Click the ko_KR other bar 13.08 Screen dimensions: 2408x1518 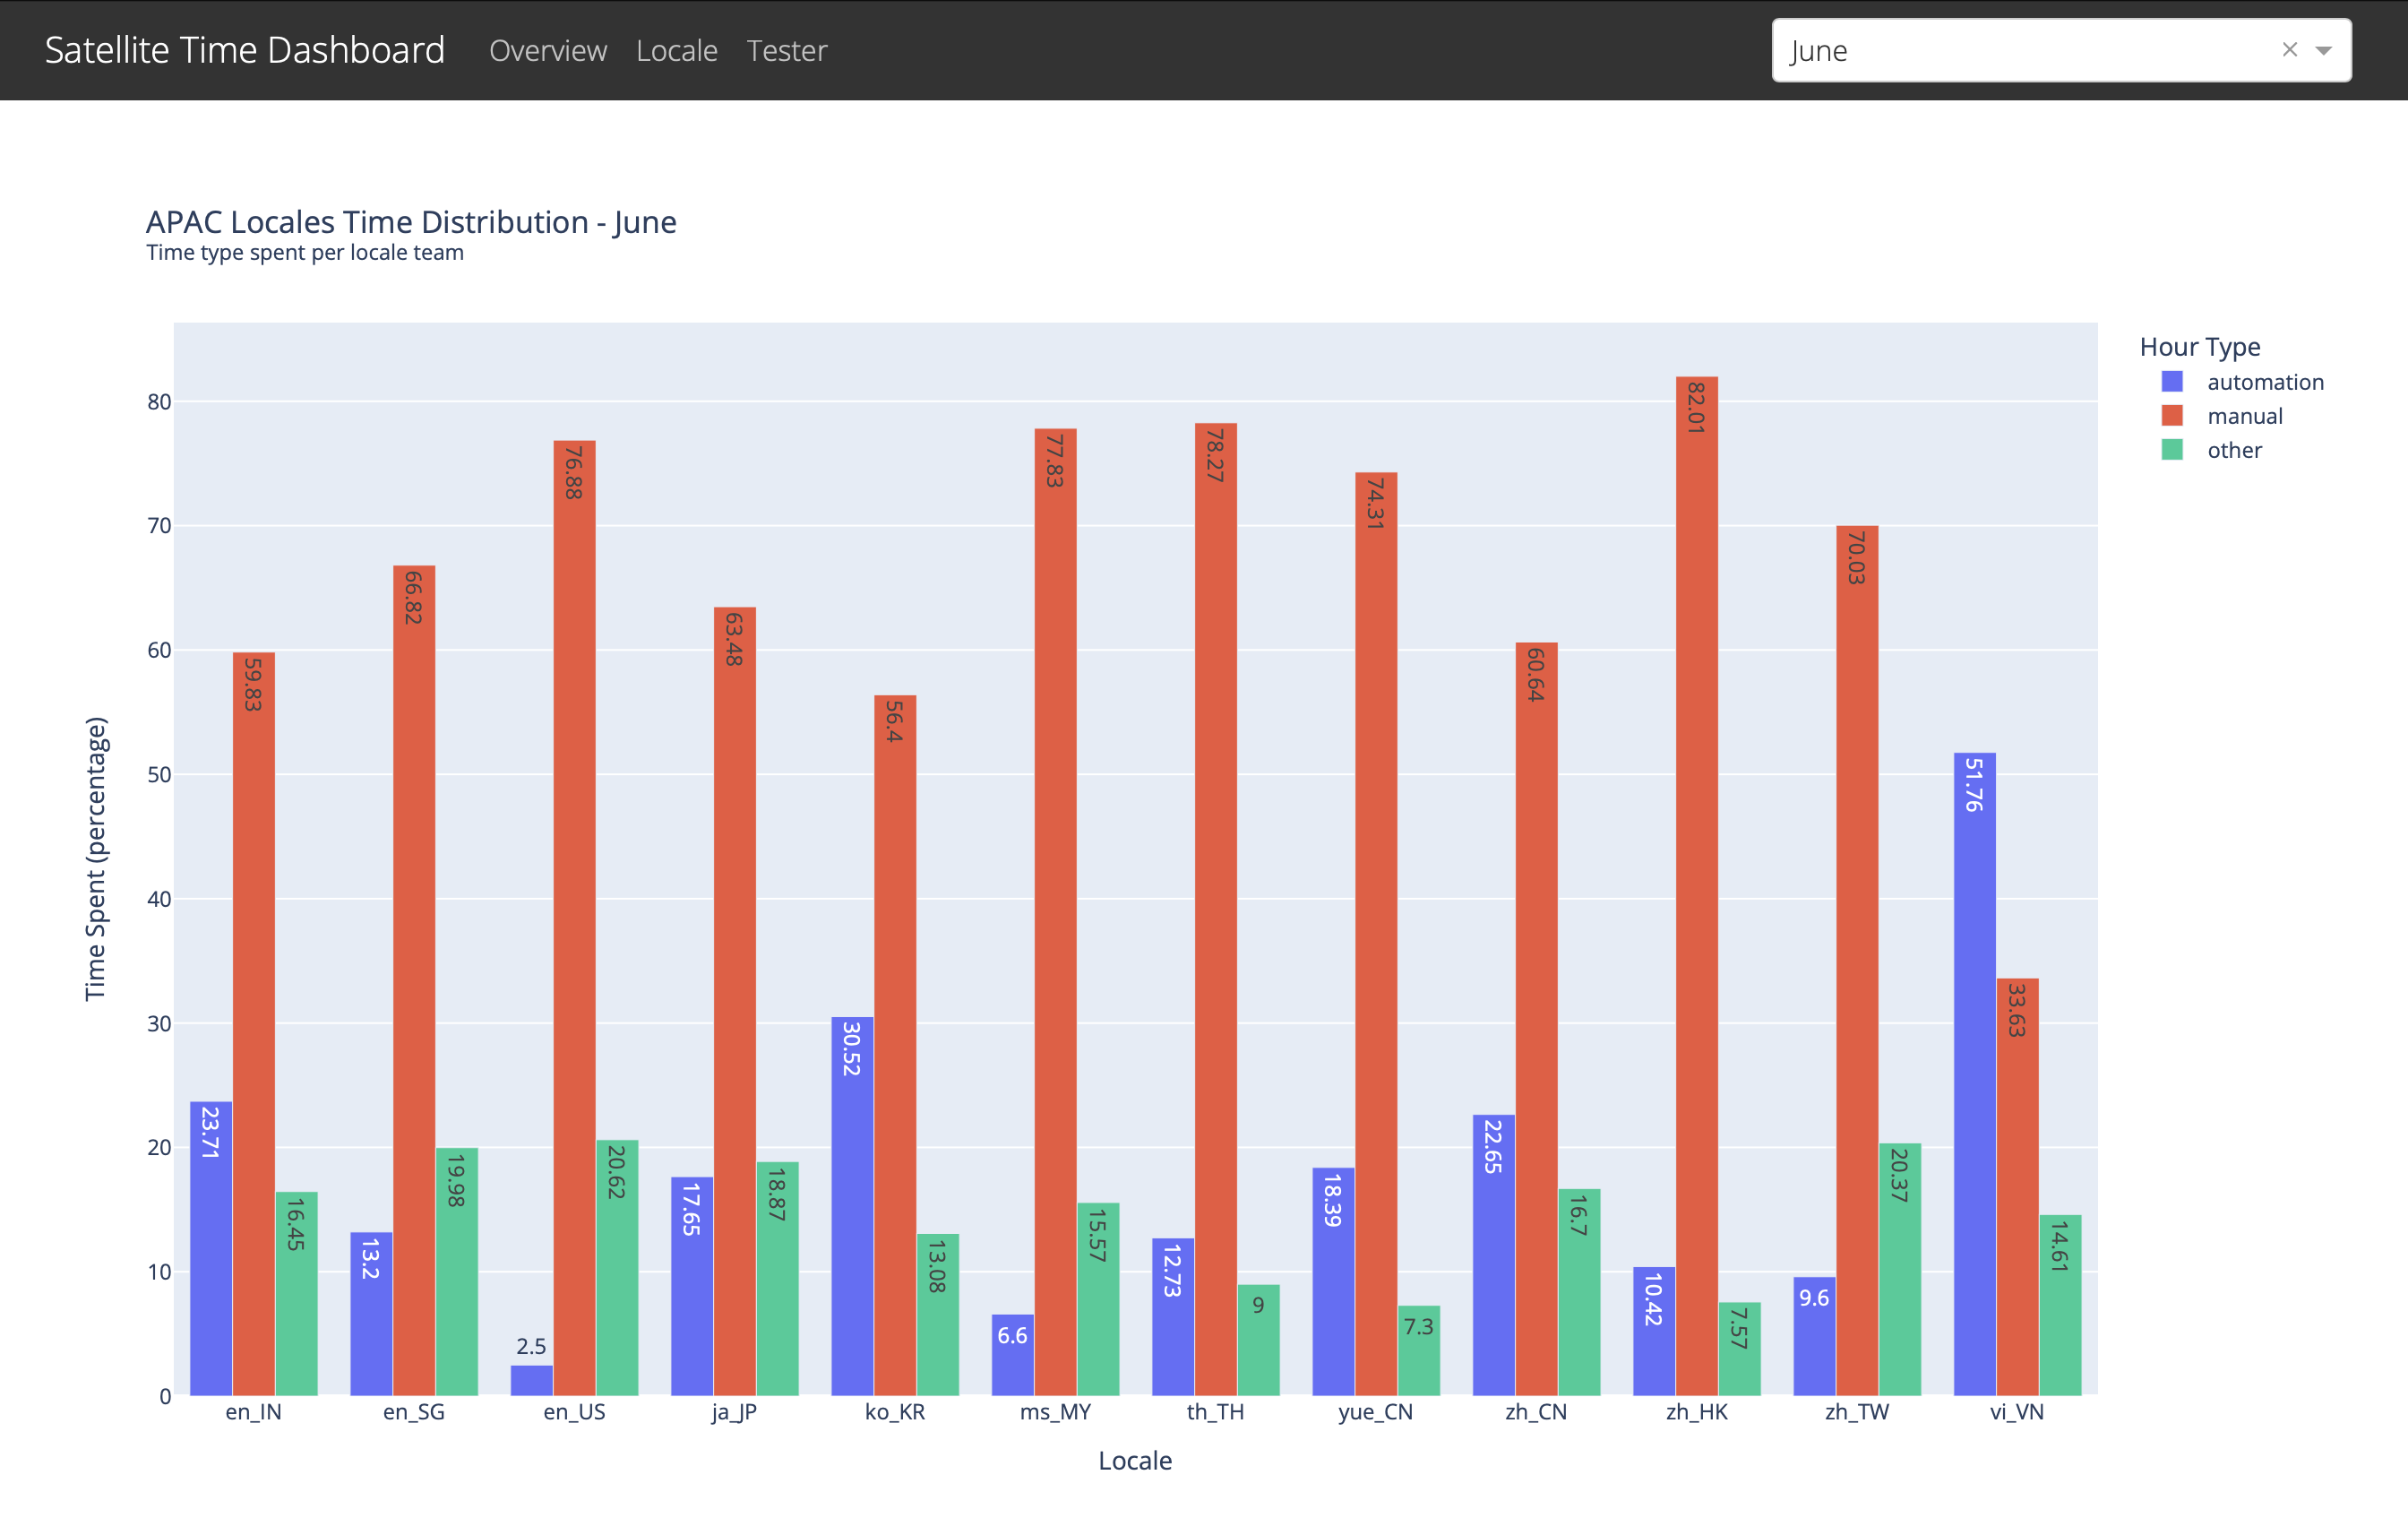coord(938,1314)
